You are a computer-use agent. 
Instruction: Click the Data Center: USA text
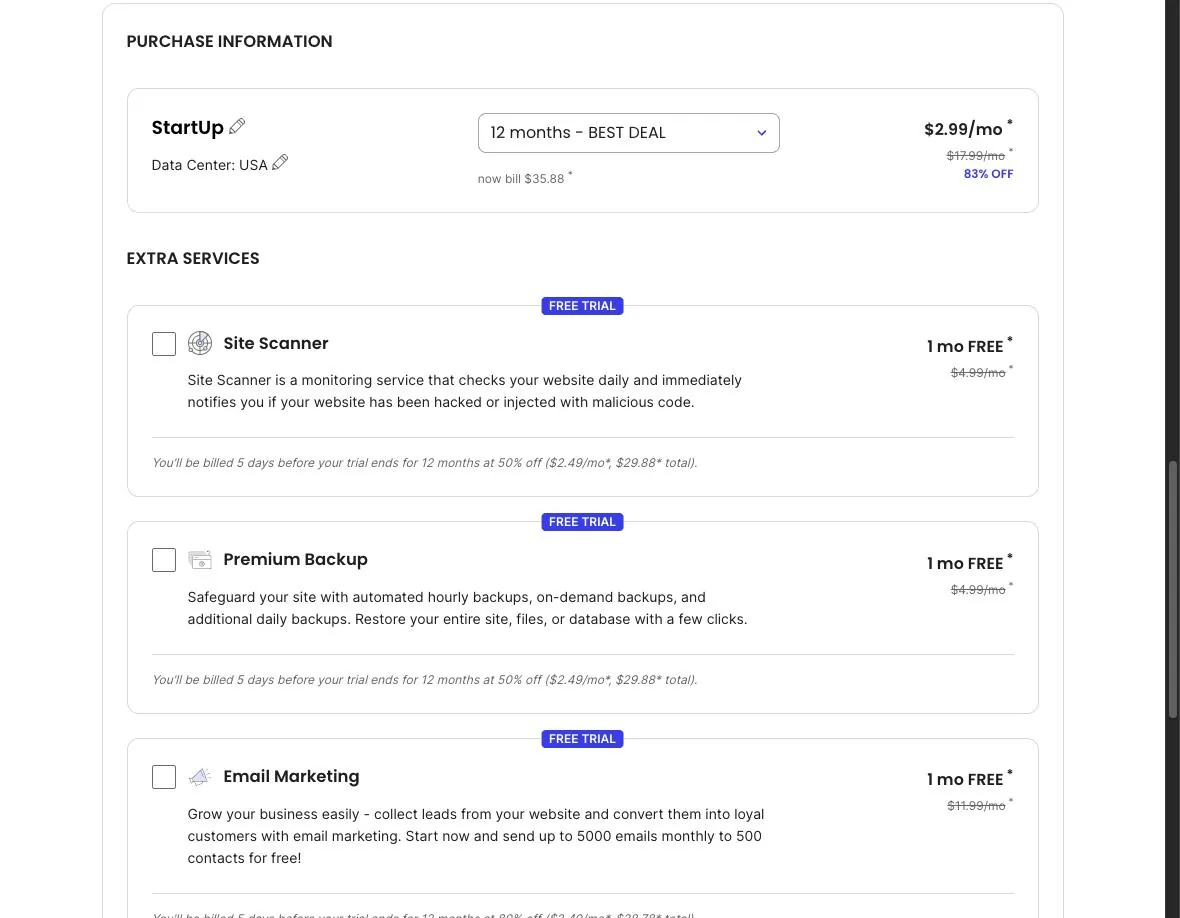coord(209,166)
